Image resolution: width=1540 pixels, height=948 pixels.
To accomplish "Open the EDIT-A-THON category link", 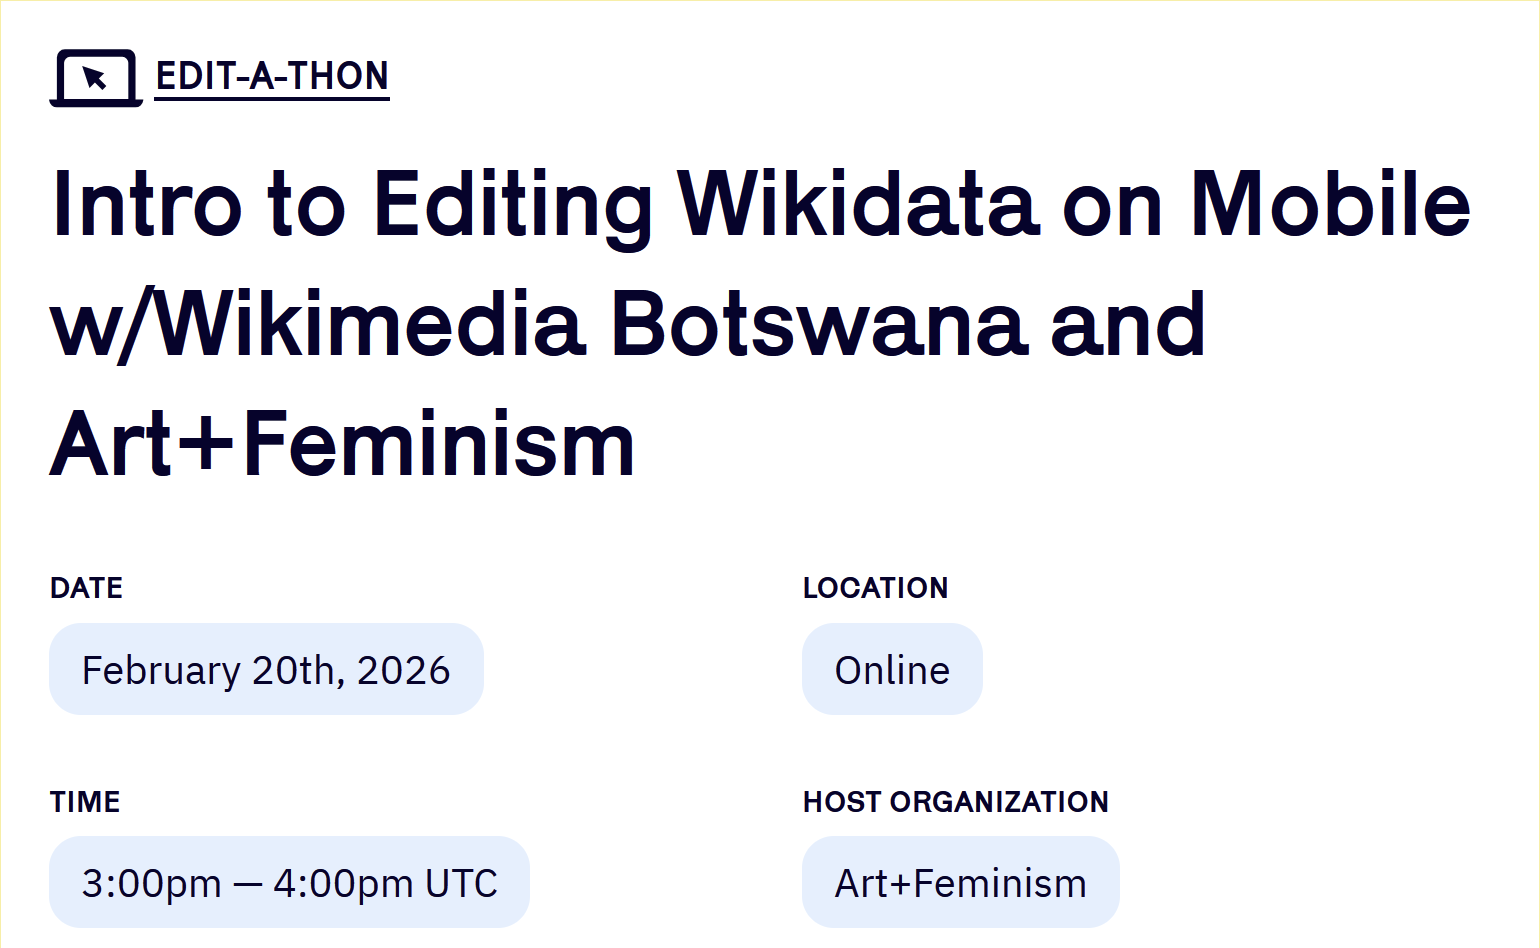I will [x=272, y=77].
